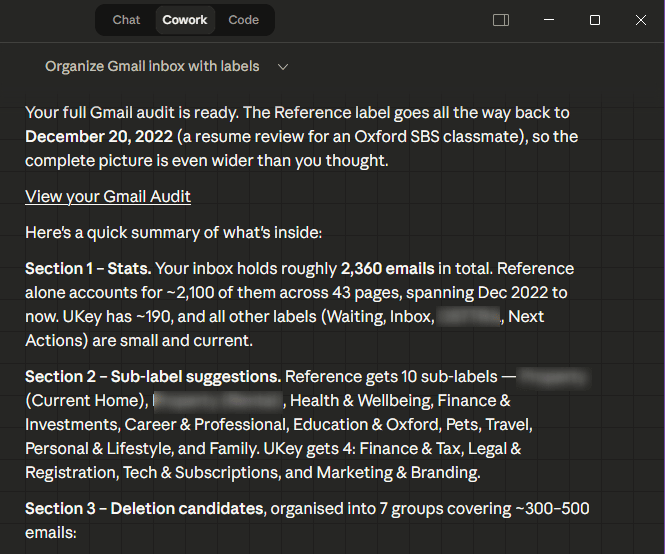Click the bold '2,360 emails' text
The height and width of the screenshot is (554, 665).
tap(388, 268)
